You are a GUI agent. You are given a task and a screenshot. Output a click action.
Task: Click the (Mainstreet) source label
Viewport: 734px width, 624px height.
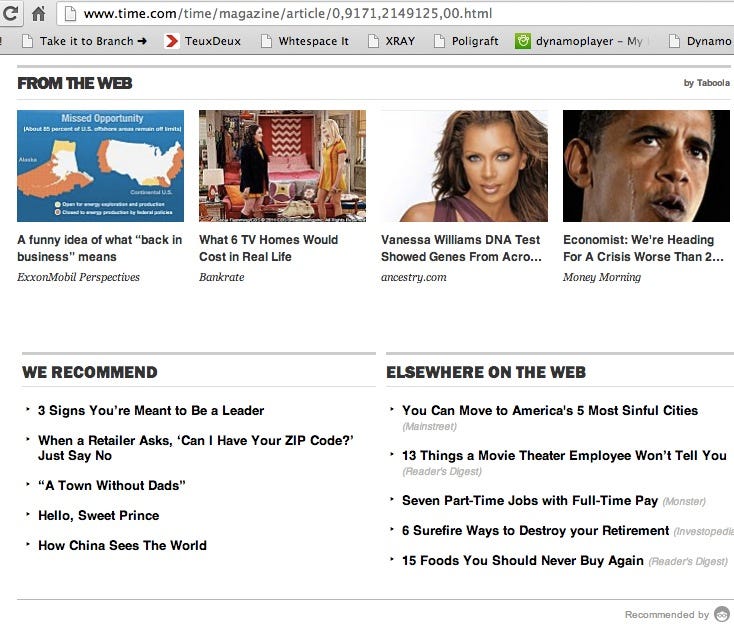coord(429,426)
